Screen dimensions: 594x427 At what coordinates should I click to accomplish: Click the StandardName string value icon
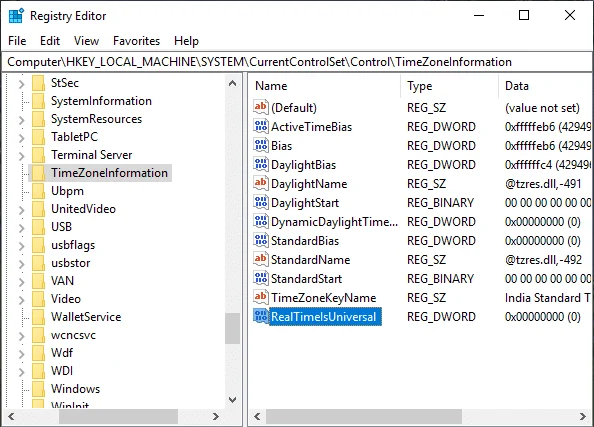[261, 259]
